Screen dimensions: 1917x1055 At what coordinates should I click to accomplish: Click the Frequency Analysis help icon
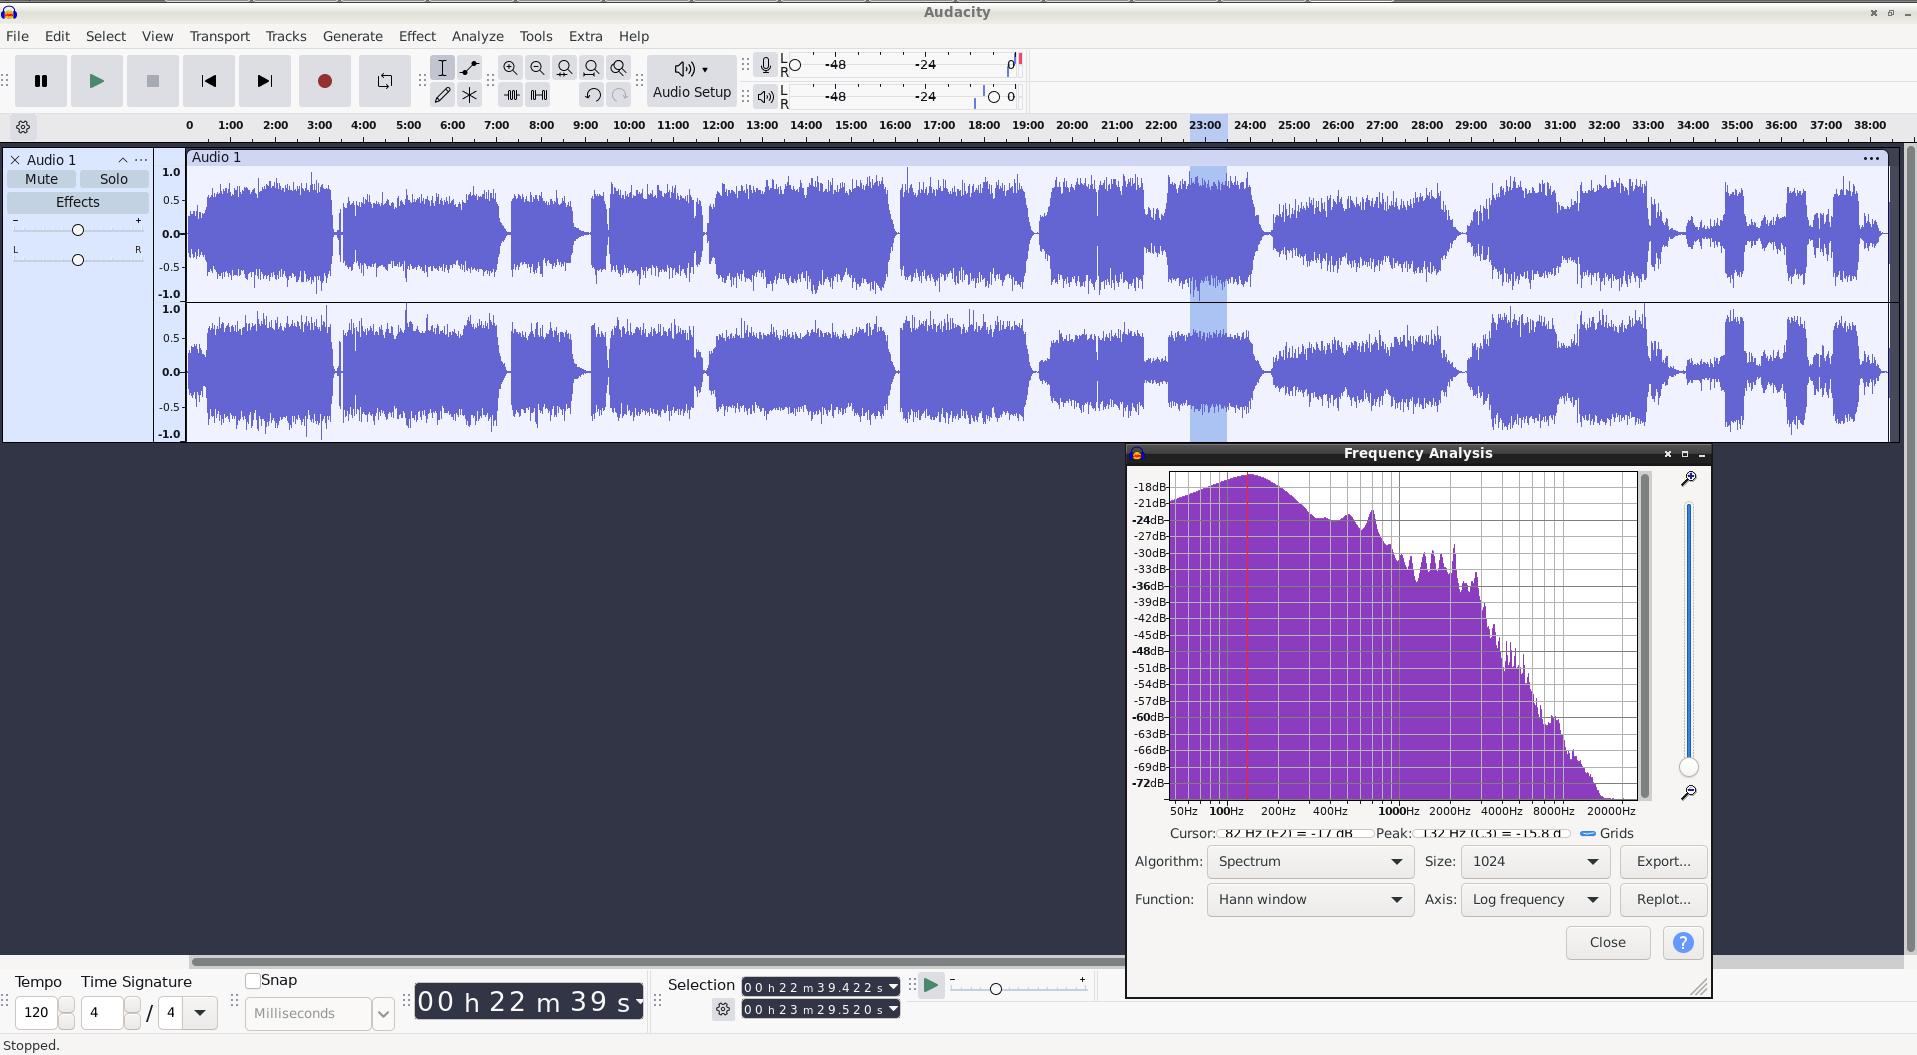coord(1683,942)
